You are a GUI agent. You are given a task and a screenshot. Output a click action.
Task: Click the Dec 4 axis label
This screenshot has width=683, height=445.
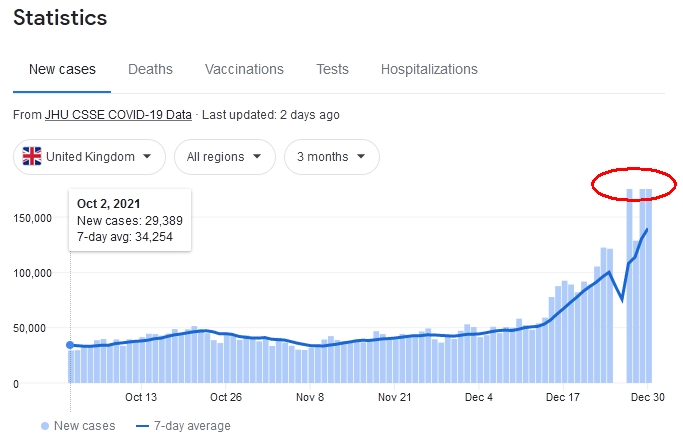479,397
